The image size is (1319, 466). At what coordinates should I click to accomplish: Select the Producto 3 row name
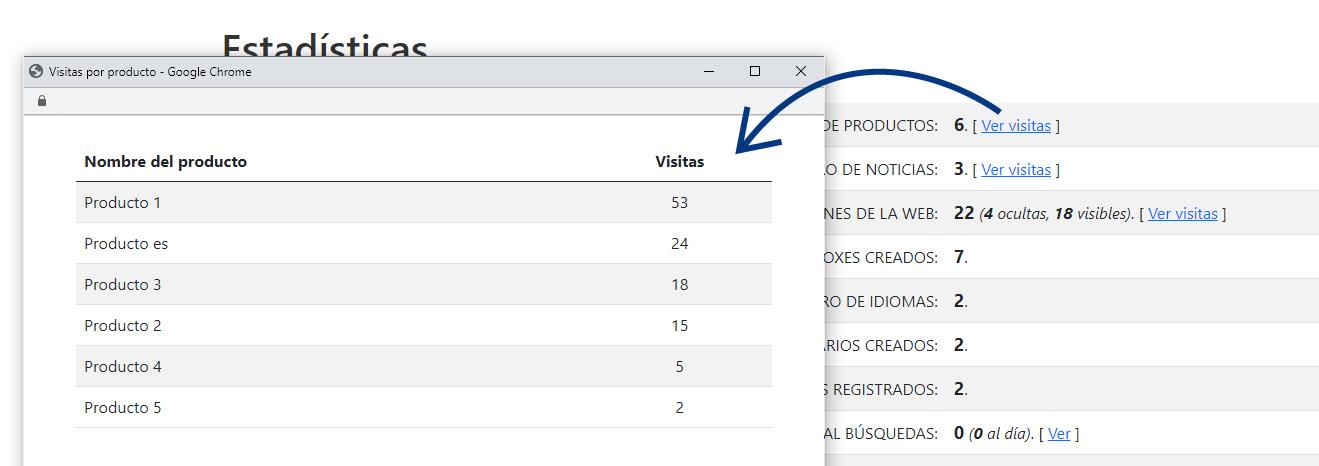coord(122,285)
